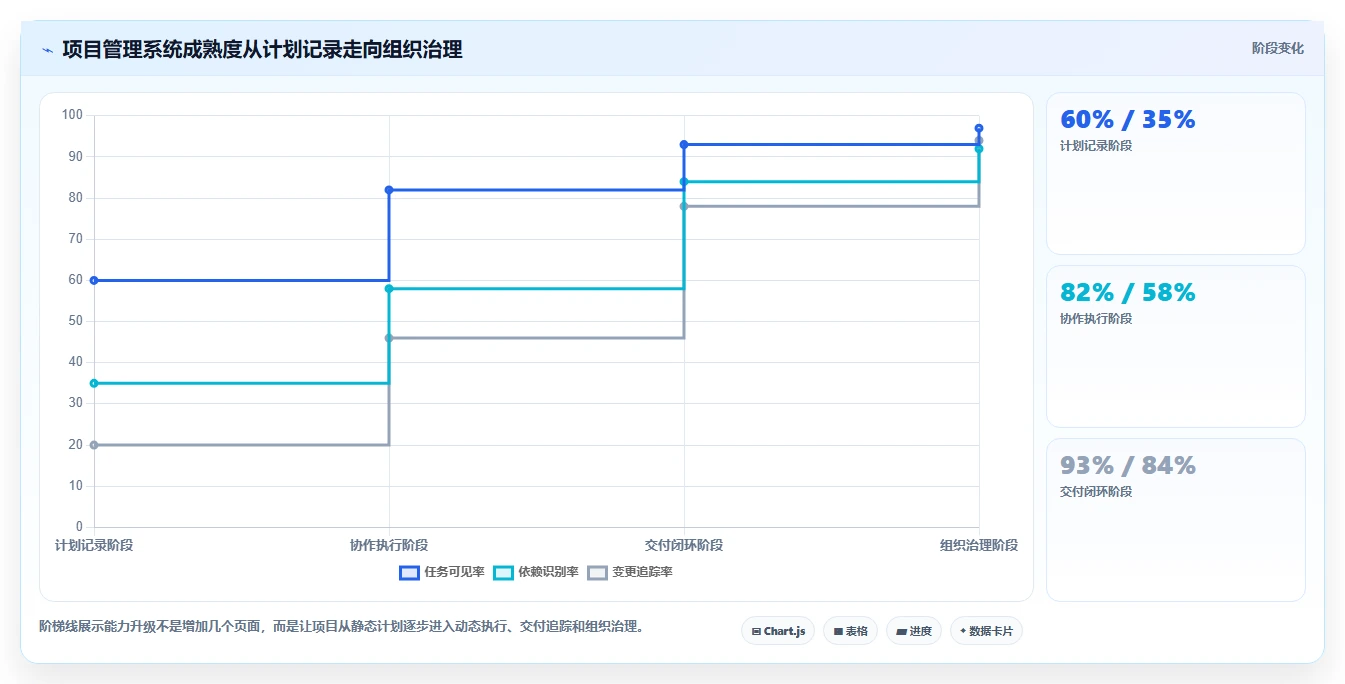Click the blue 任务可见率 legend swatch
This screenshot has width=1345, height=684.
point(409,572)
